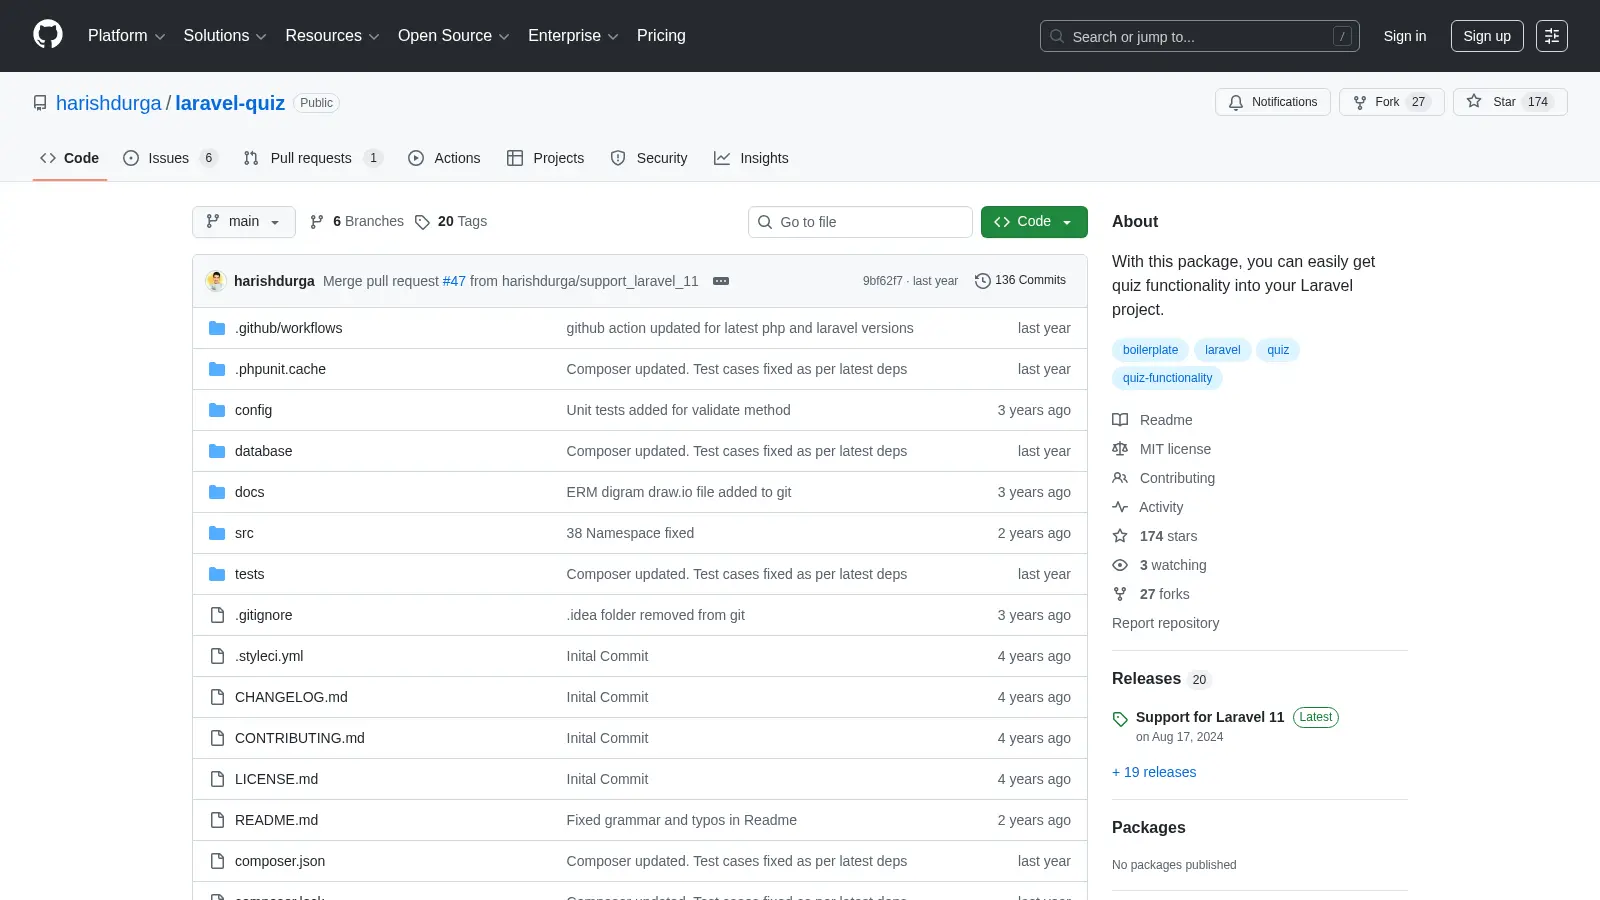The width and height of the screenshot is (1600, 900).
Task: Open the docs folder
Action: [x=250, y=492]
